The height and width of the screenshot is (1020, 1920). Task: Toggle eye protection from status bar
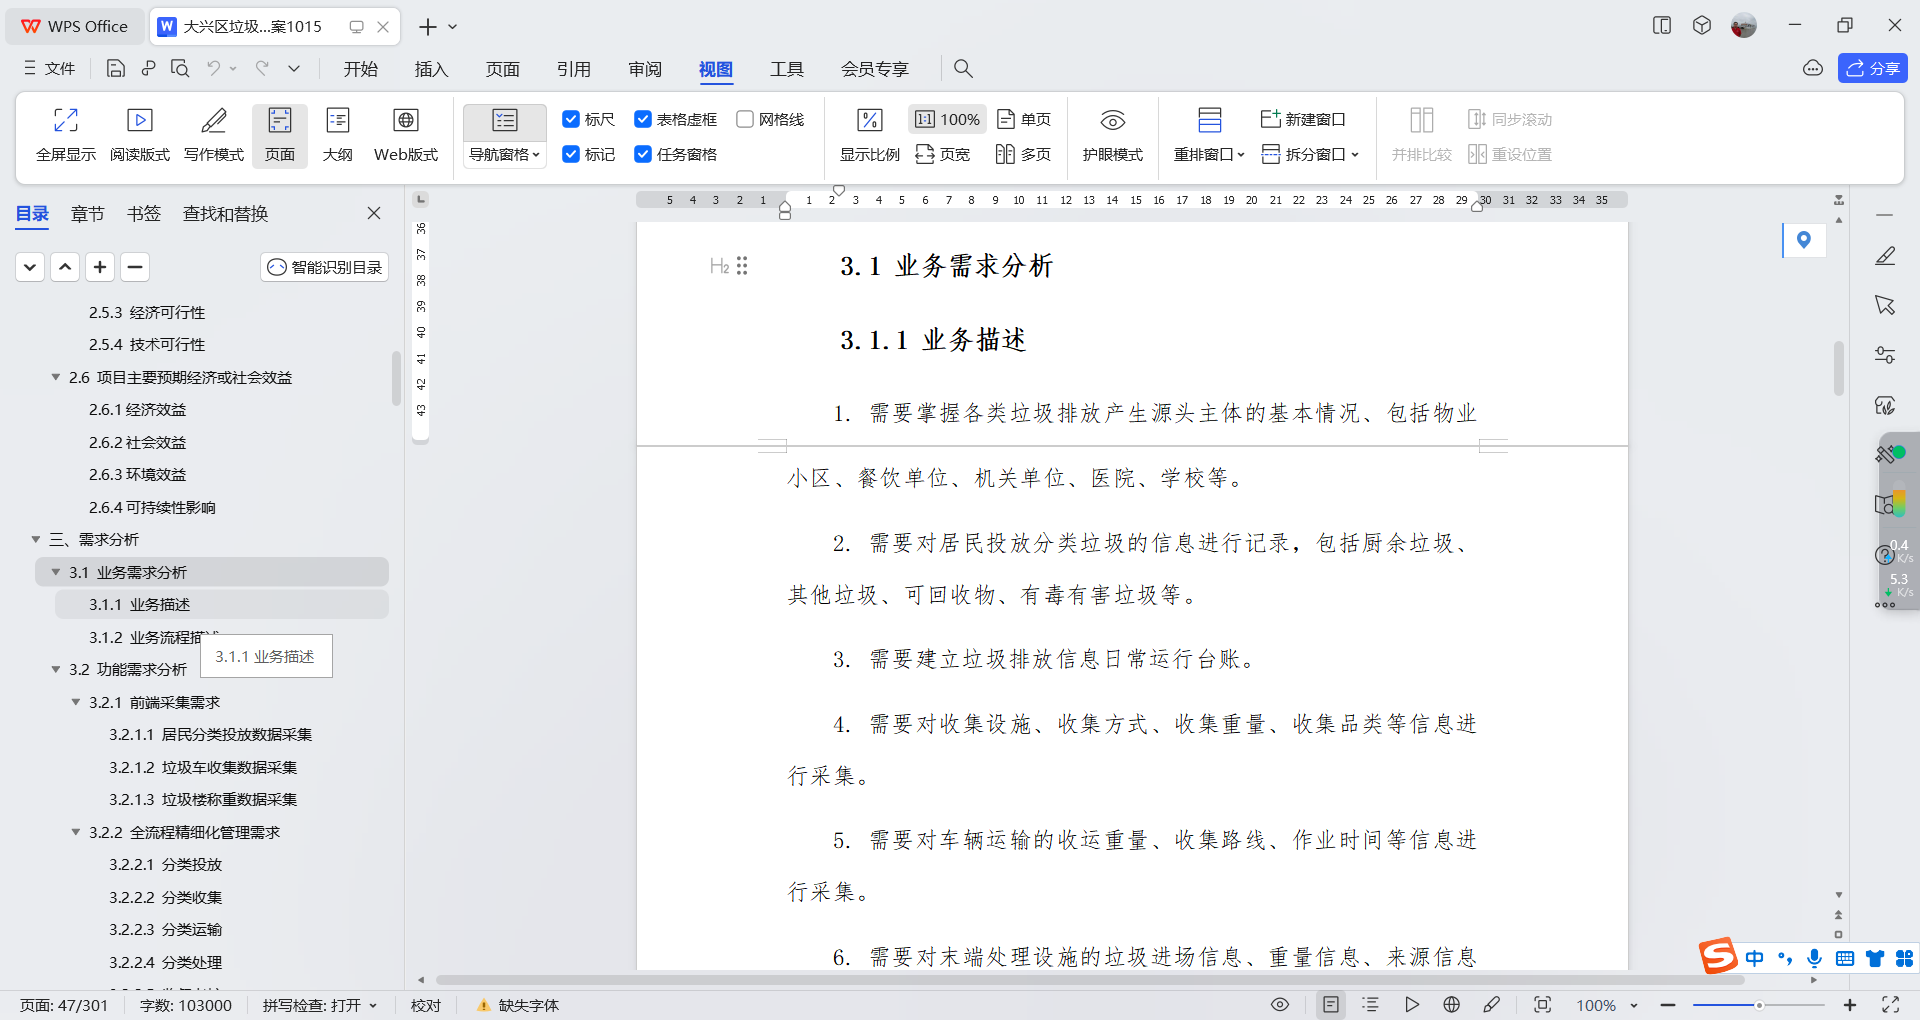(x=1280, y=1005)
